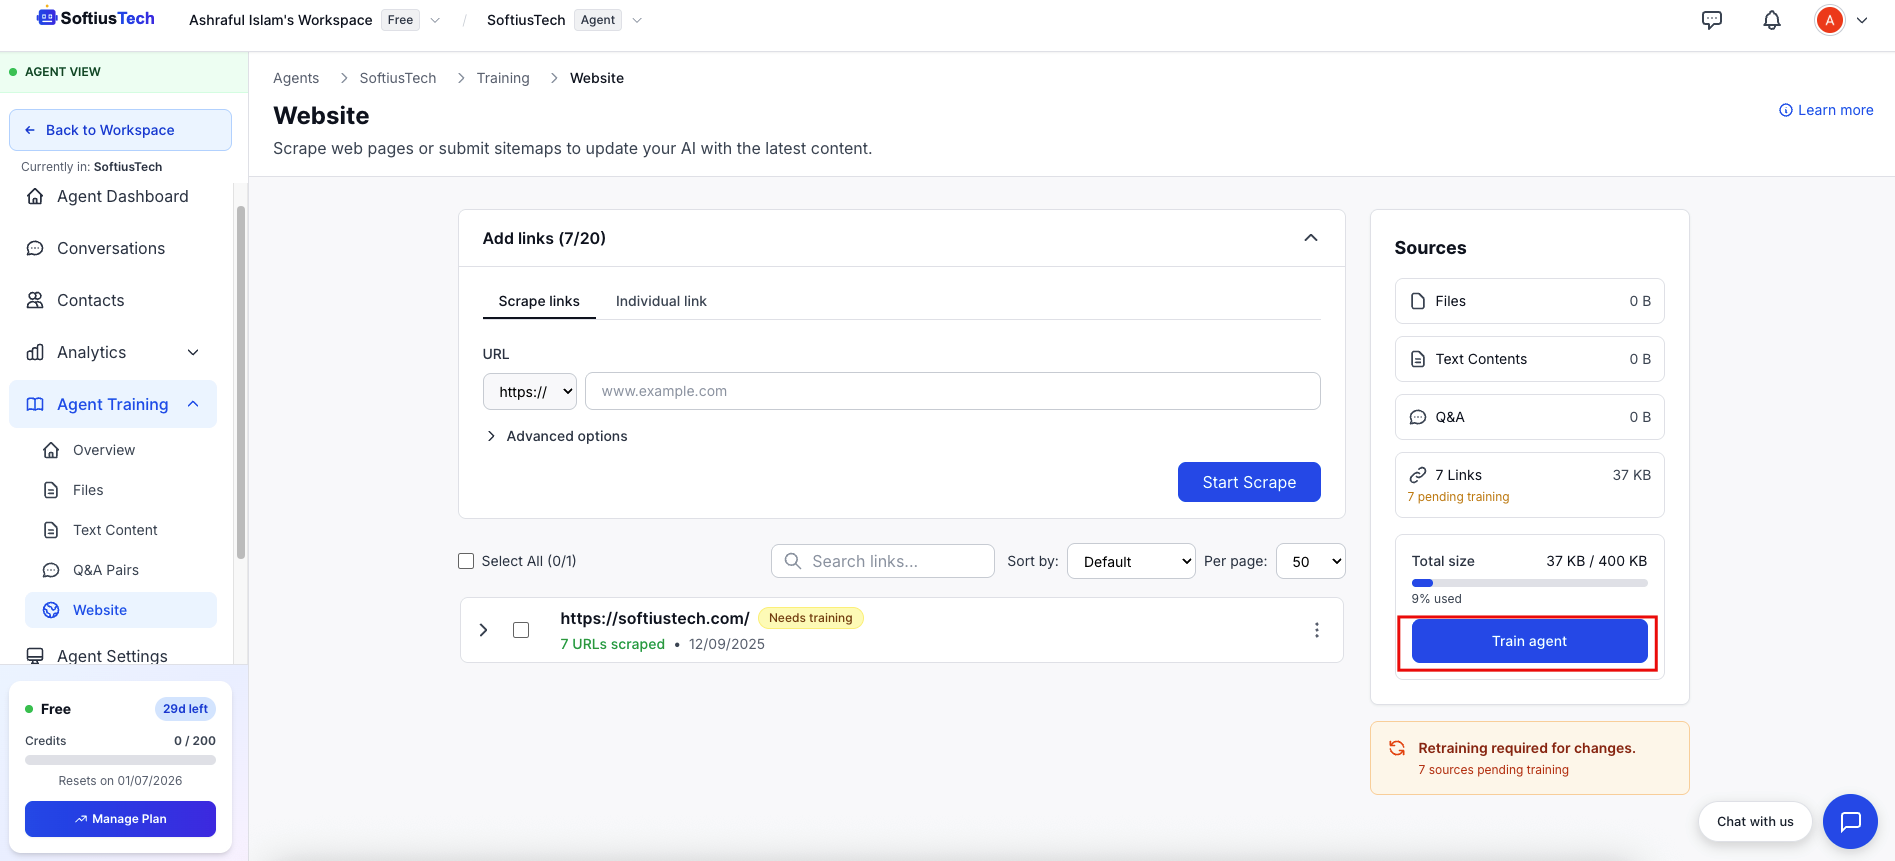The image size is (1895, 861).
Task: Open the feedback message icon in header
Action: (x=1712, y=20)
